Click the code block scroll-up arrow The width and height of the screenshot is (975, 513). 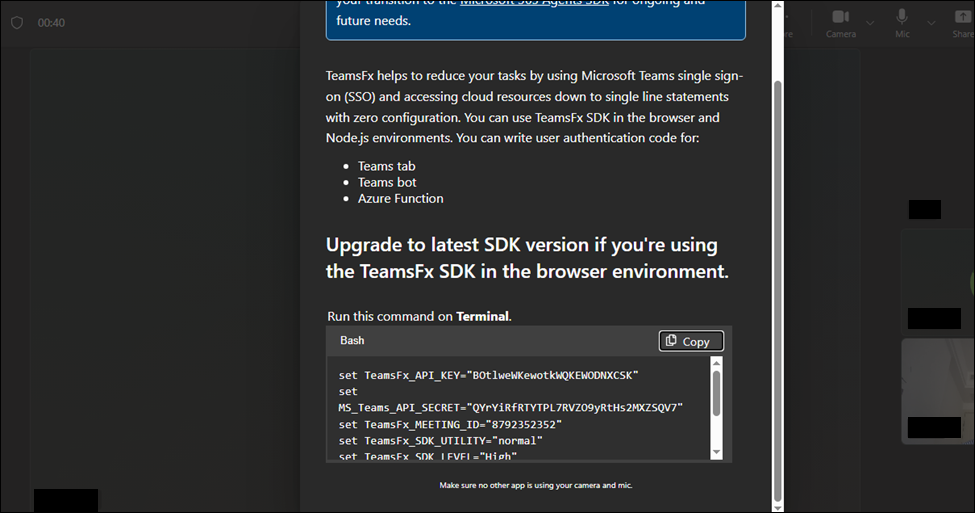(x=716, y=363)
